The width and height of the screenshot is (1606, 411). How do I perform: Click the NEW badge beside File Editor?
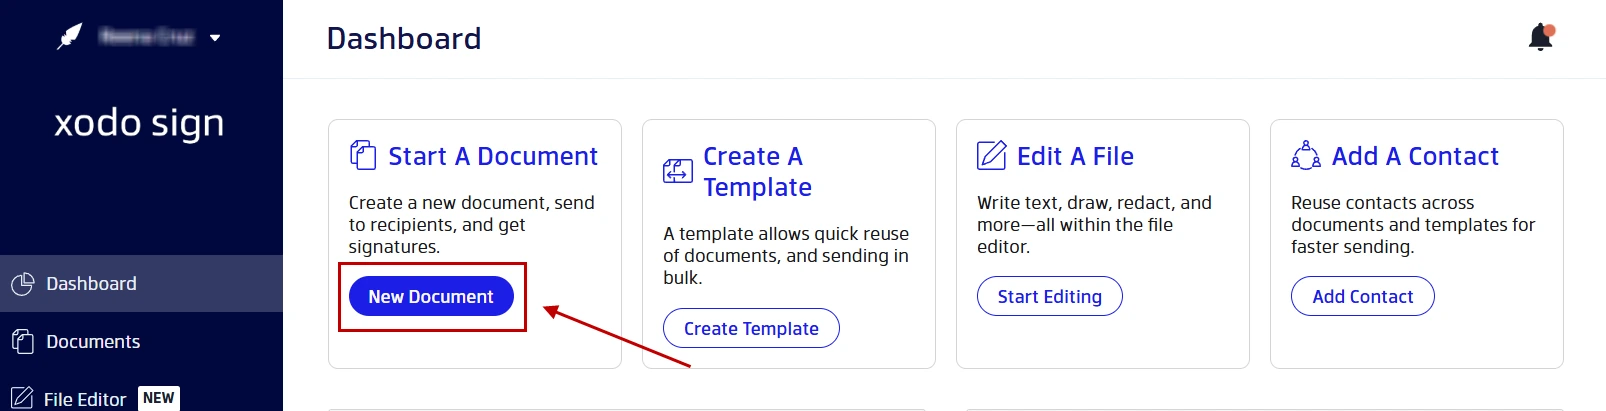(158, 398)
